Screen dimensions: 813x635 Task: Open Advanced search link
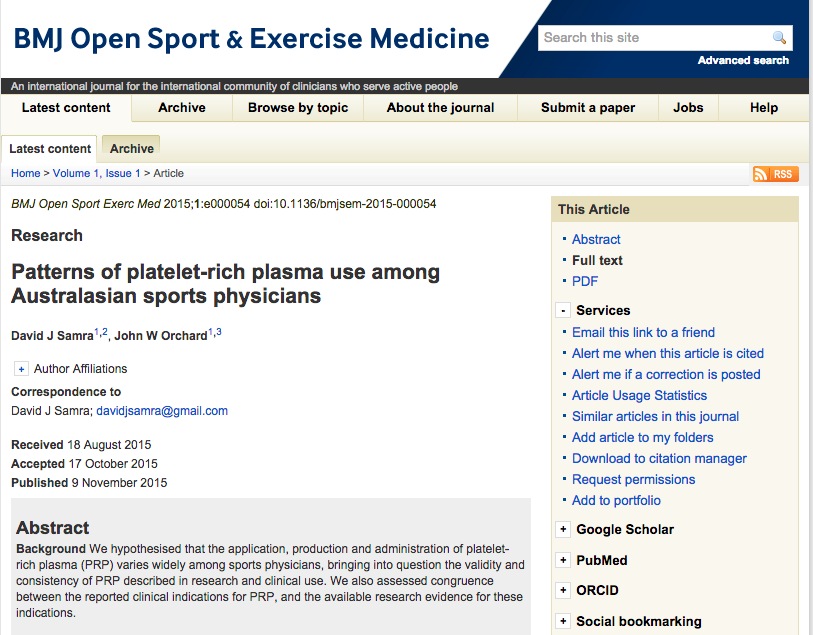[743, 60]
